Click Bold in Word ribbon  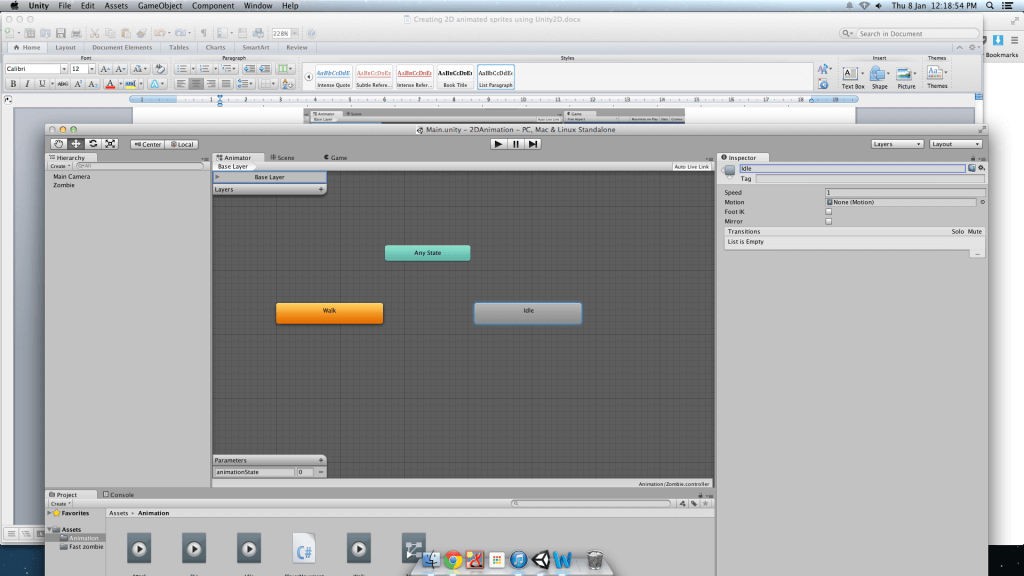click(13, 84)
